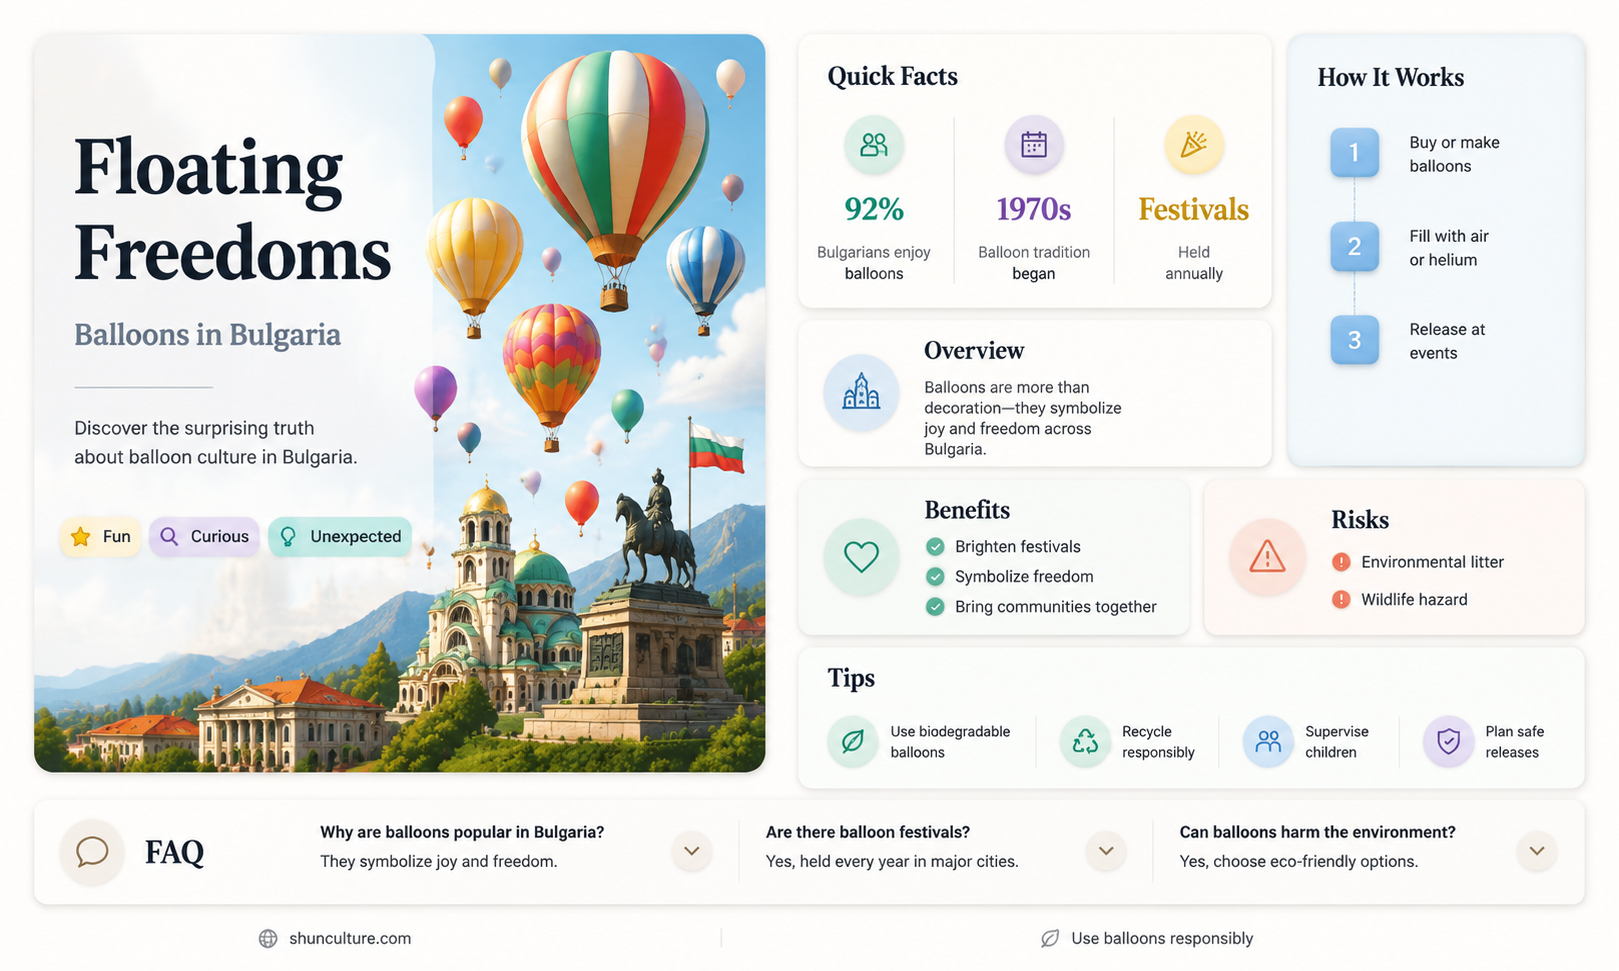The image size is (1619, 971).
Task: Click the leaf icon in footer
Action: [x=1050, y=938]
